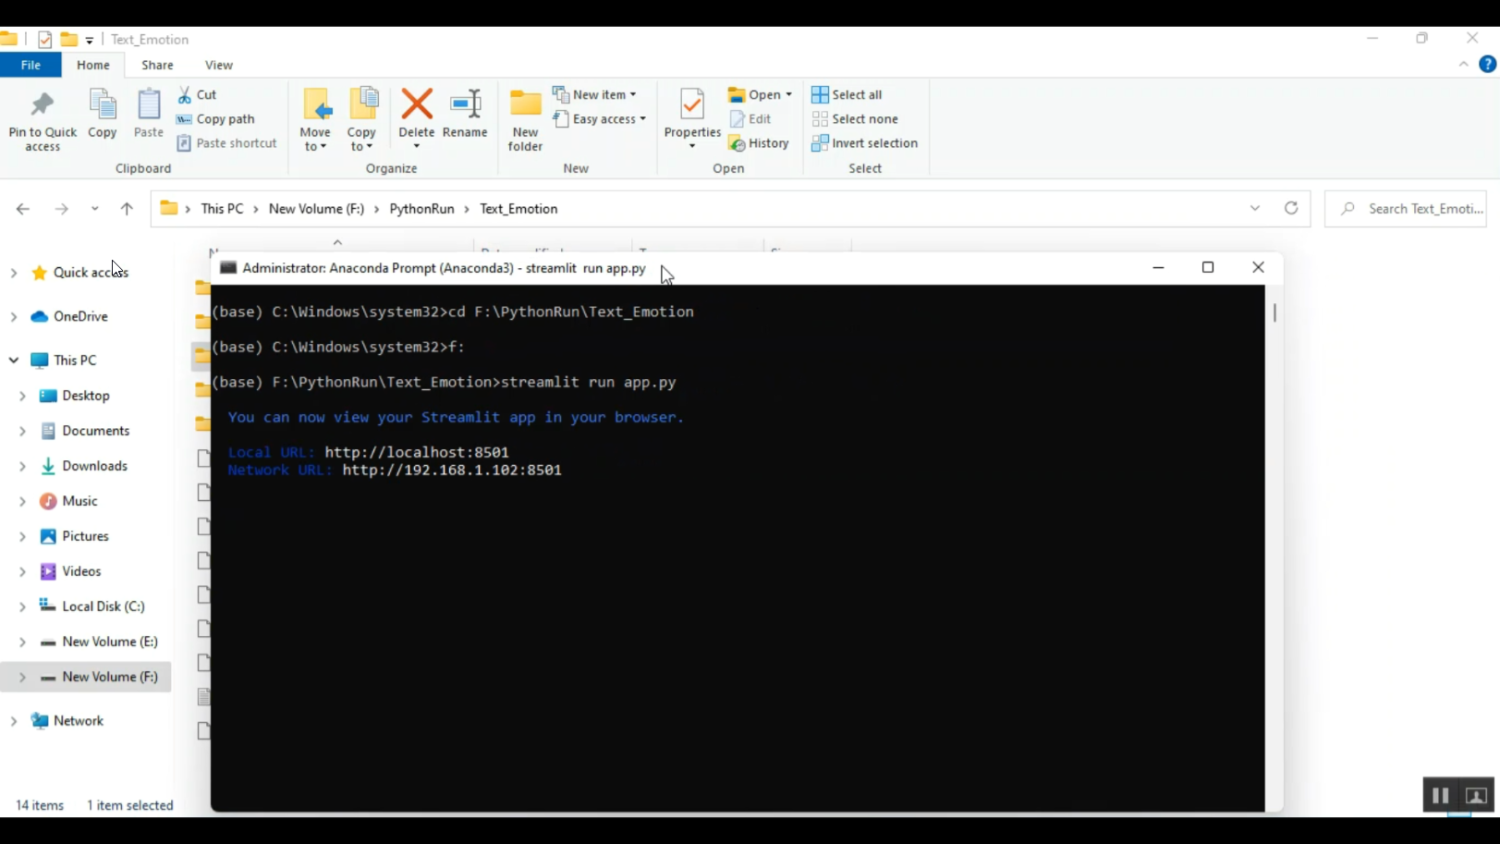Image resolution: width=1500 pixels, height=844 pixels.
Task: Click Invert selection button
Action: click(x=864, y=143)
